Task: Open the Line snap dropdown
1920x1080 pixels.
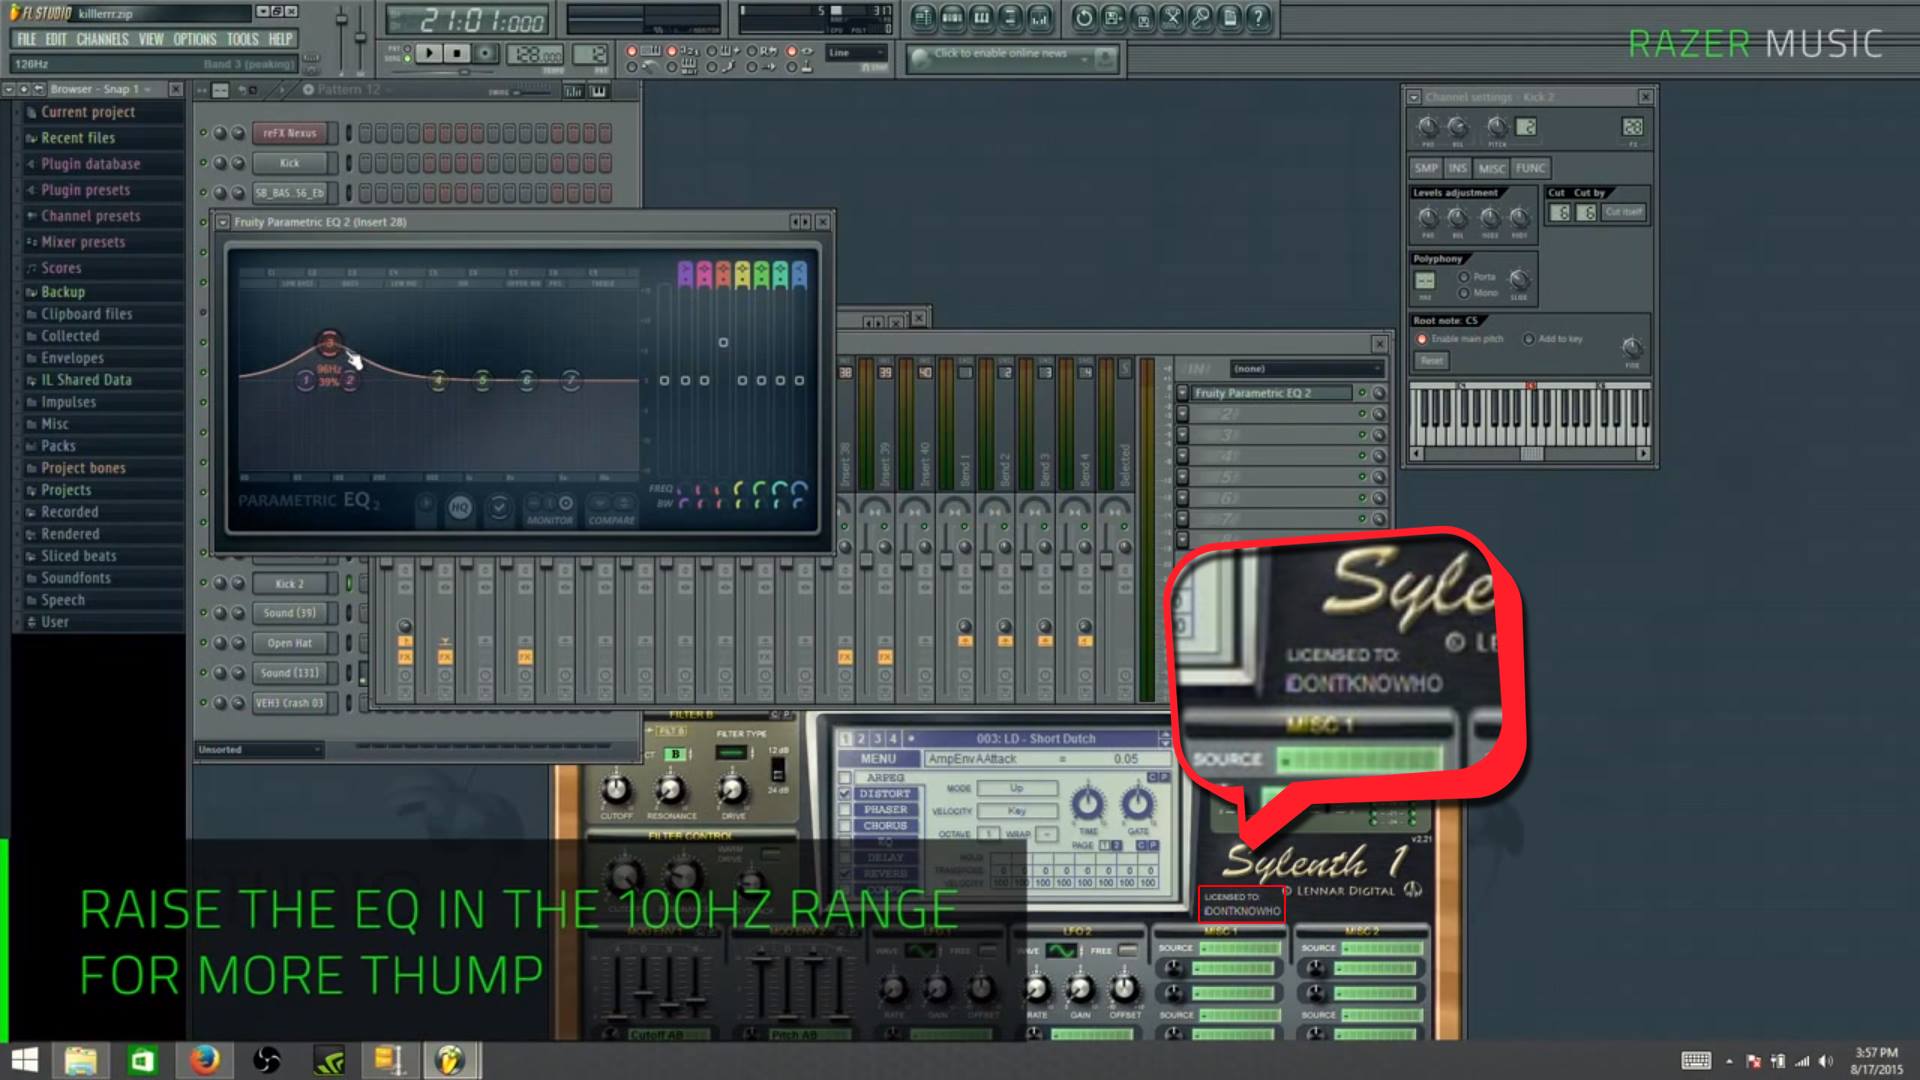Action: (856, 53)
